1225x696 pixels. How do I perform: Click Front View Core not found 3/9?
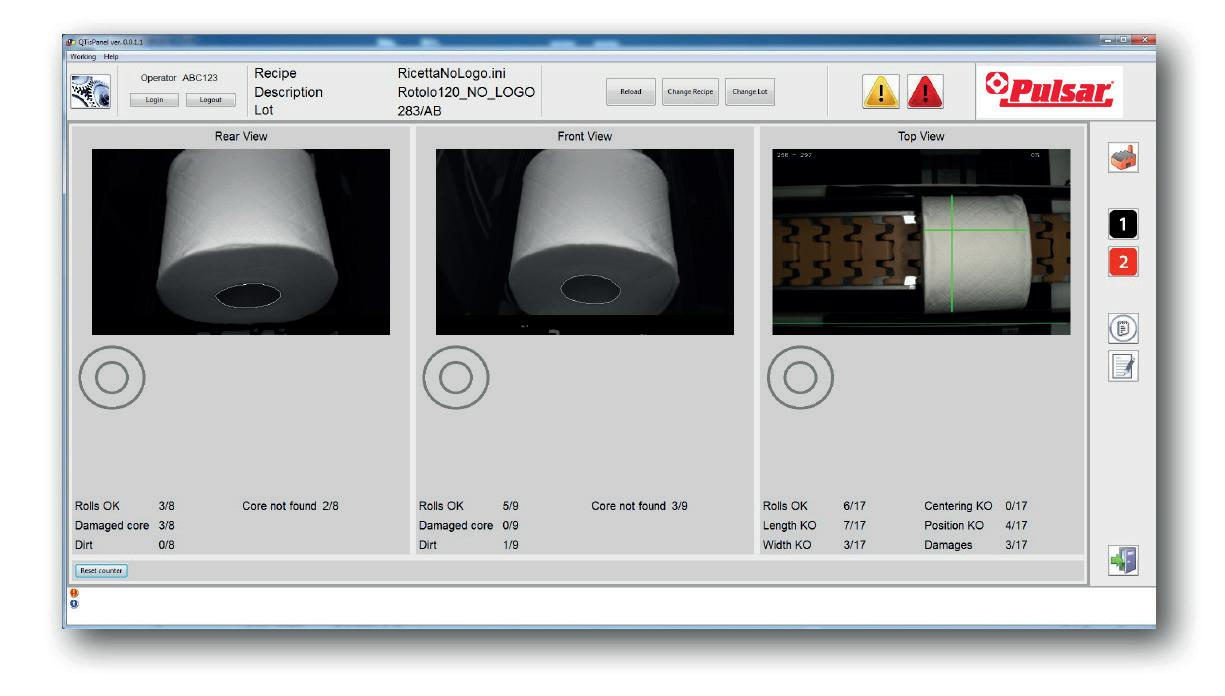639,506
